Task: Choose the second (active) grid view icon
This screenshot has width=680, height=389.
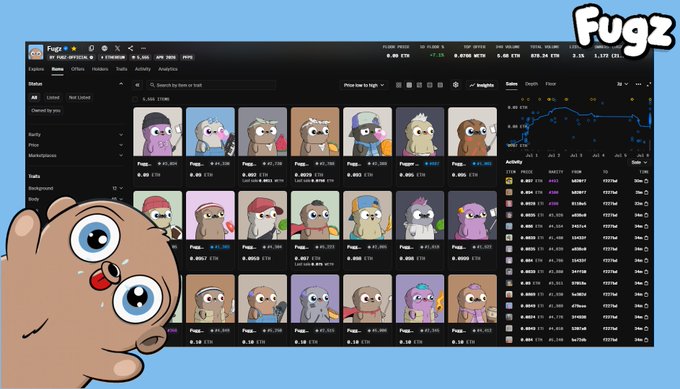Action: (409, 85)
